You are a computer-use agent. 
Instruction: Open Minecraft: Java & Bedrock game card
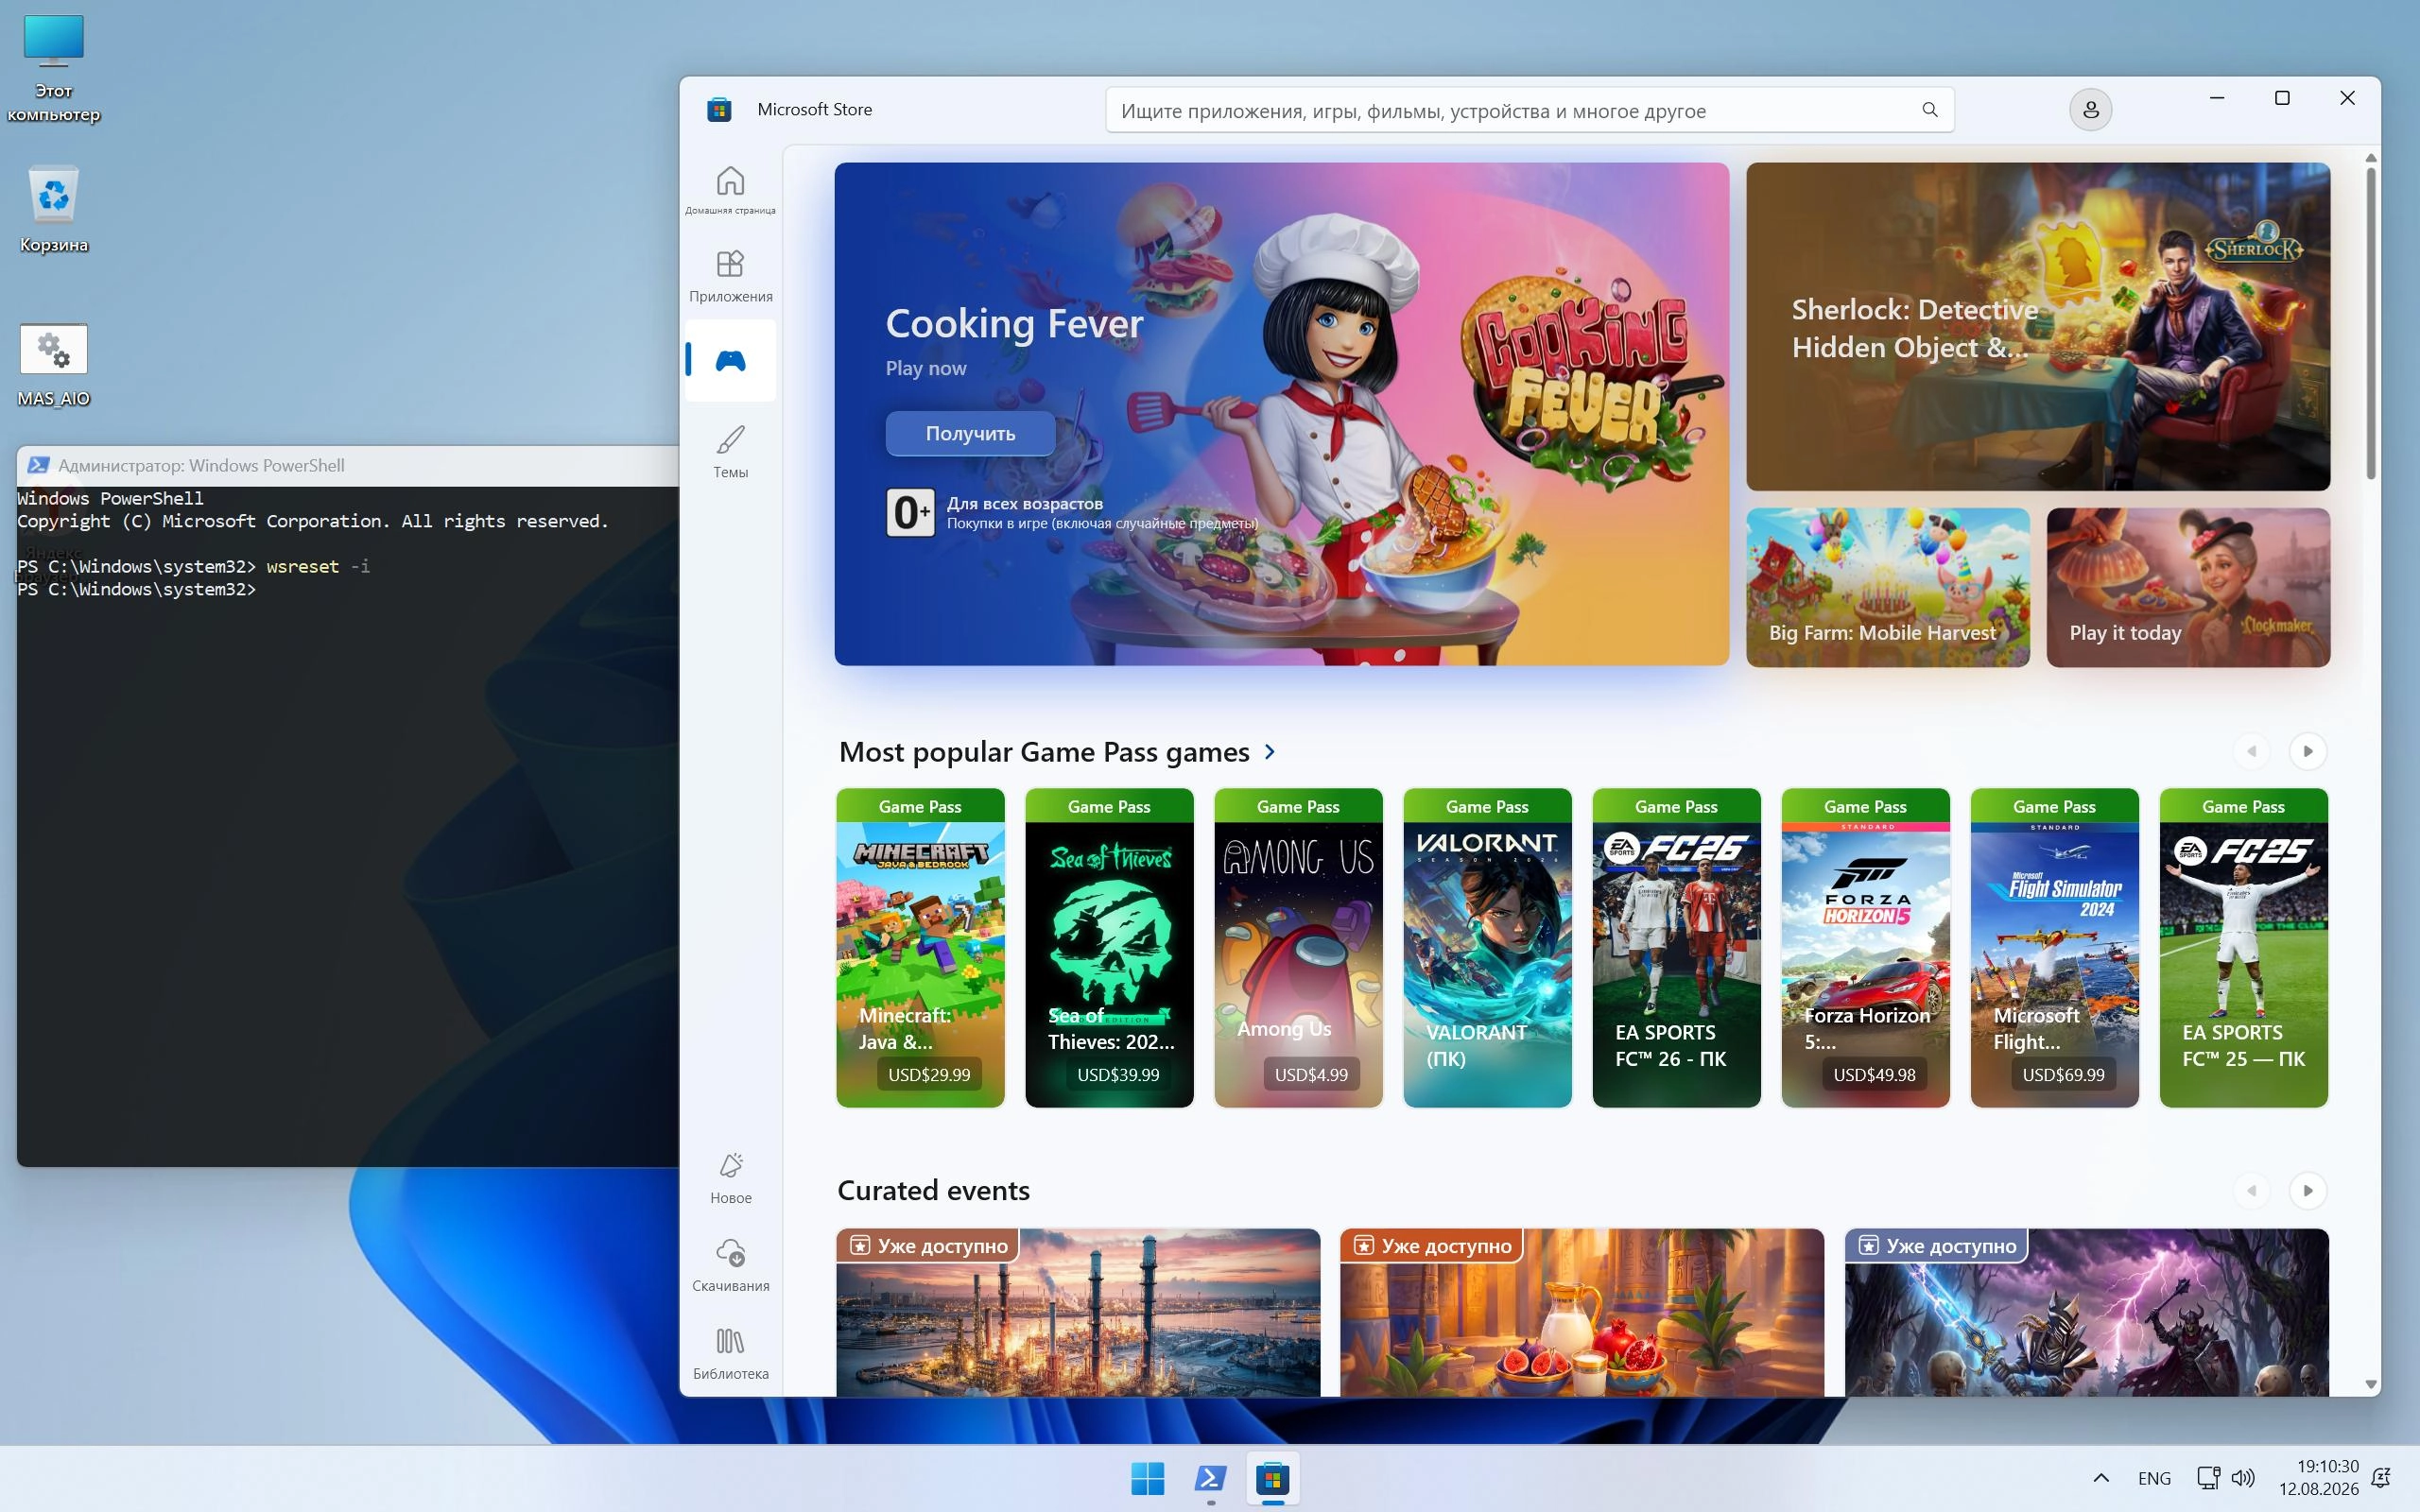[x=920, y=947]
